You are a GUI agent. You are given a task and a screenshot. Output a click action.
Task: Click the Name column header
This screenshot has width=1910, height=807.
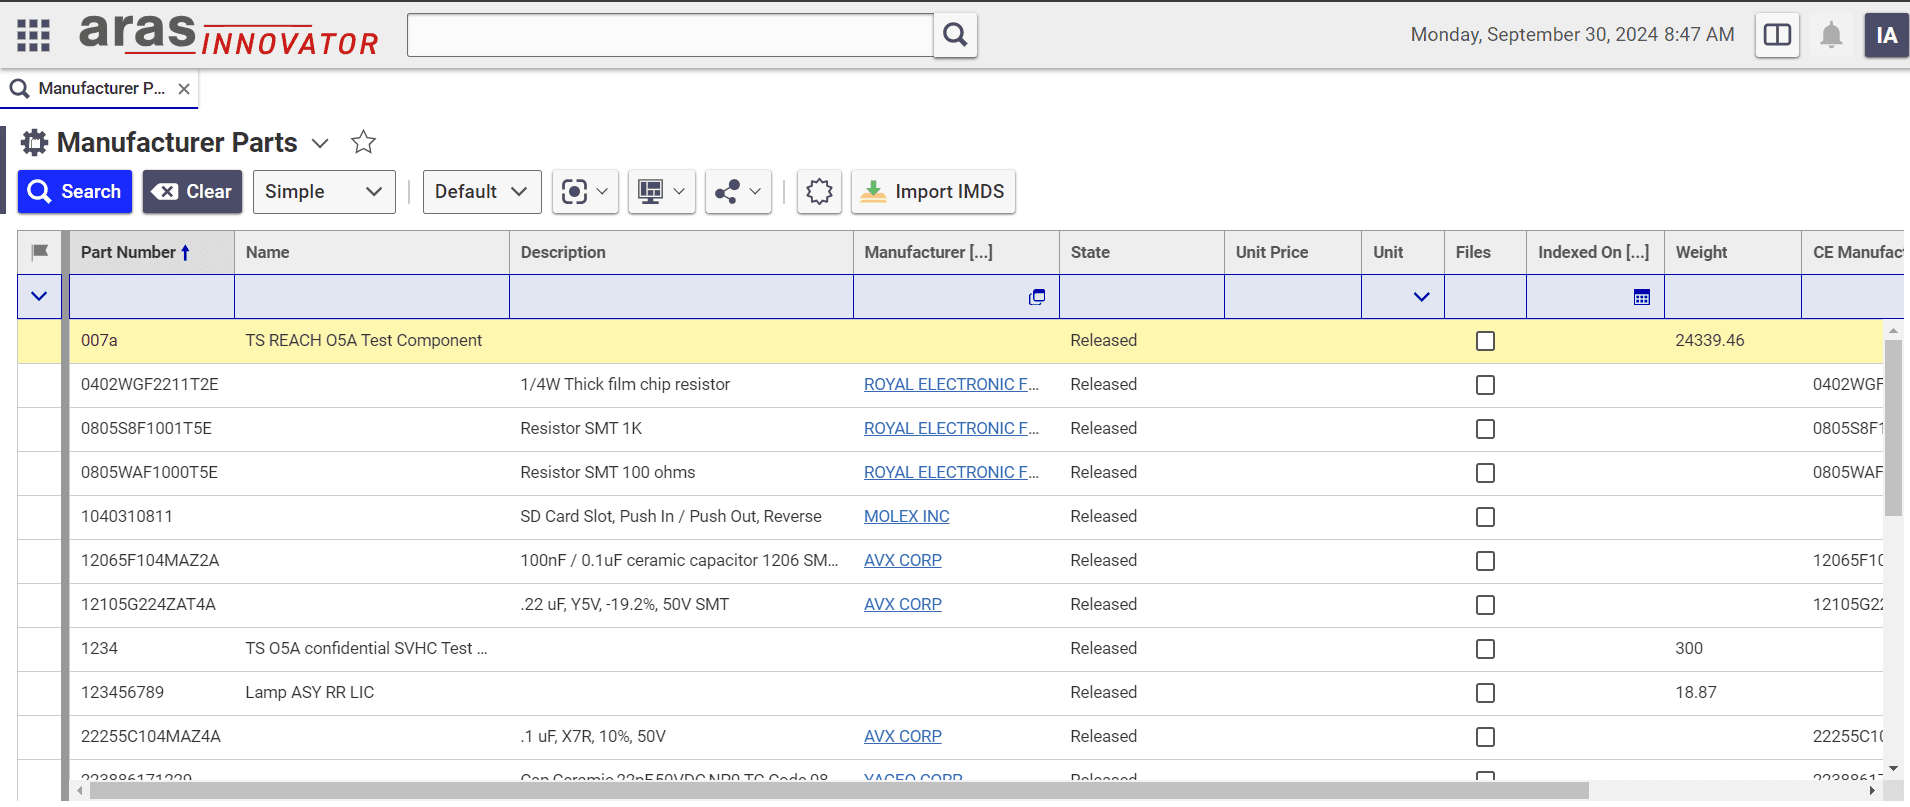[372, 252]
